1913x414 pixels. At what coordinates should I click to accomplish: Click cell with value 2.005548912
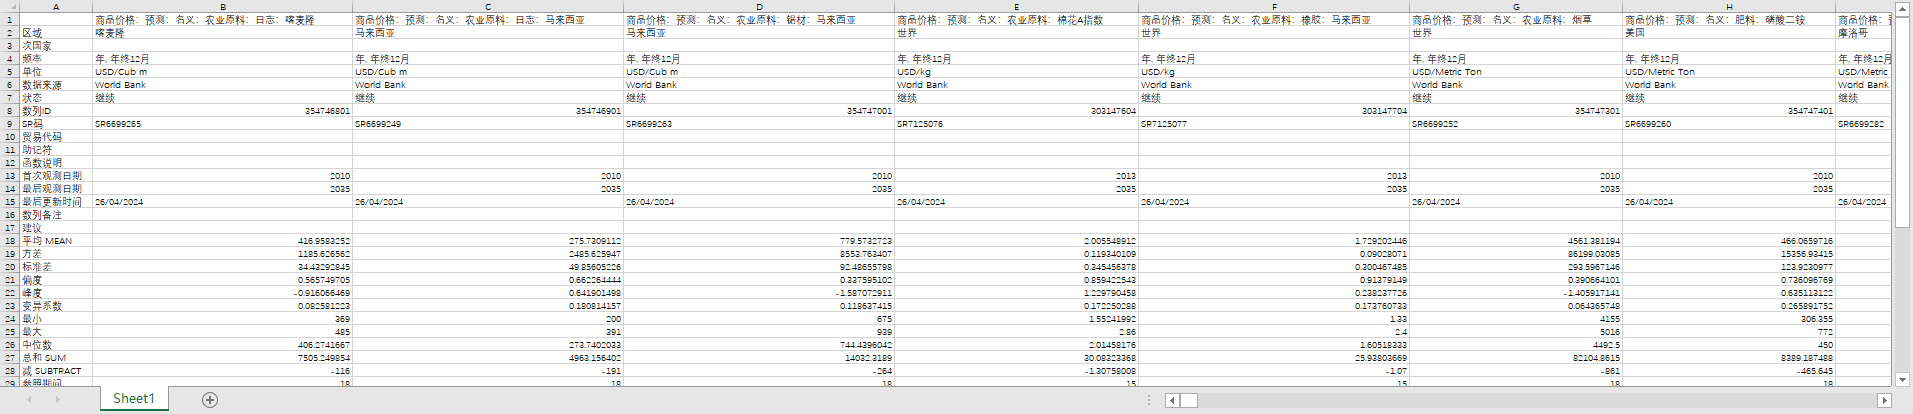(x=1017, y=241)
